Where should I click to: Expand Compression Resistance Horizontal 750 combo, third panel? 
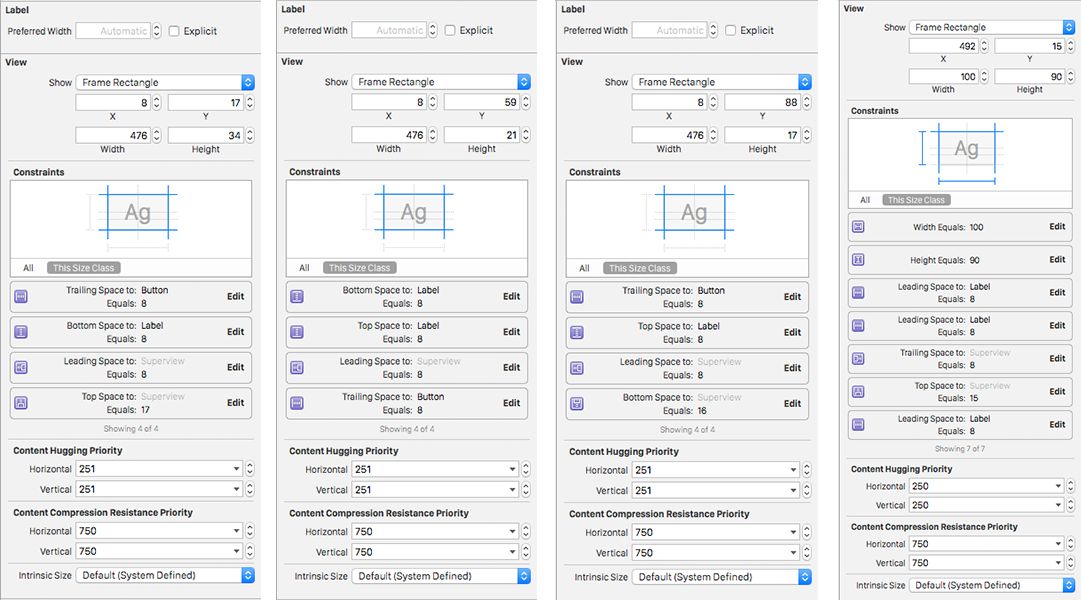click(x=794, y=532)
